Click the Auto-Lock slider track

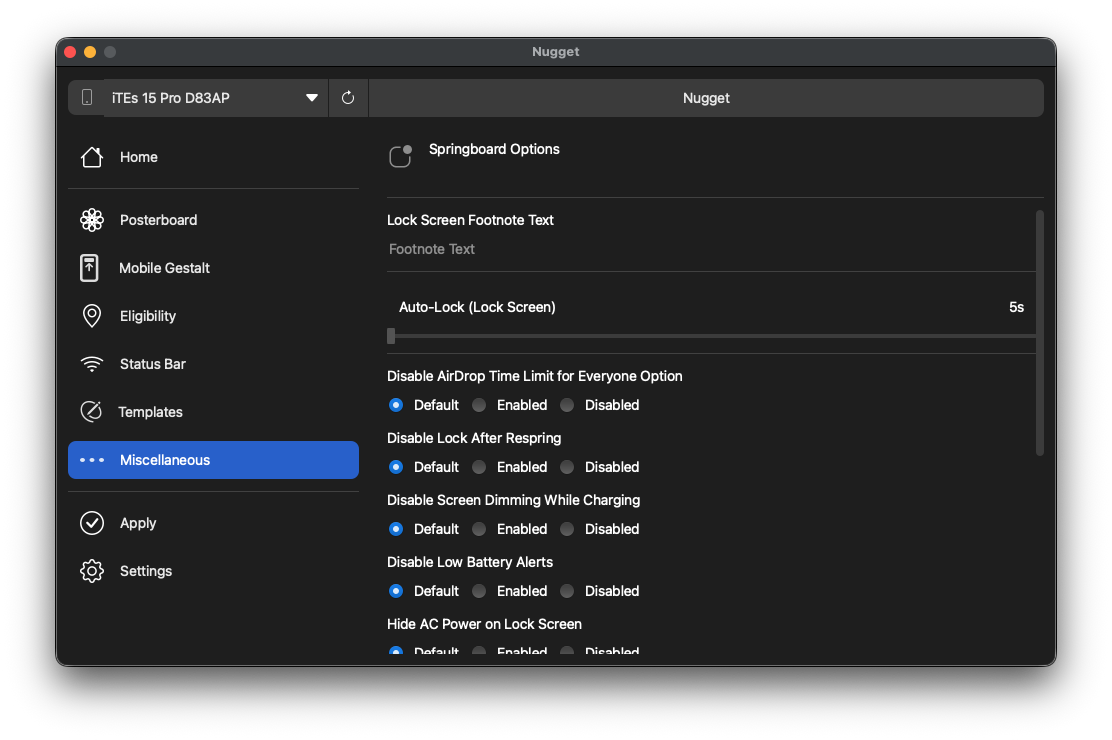711,336
